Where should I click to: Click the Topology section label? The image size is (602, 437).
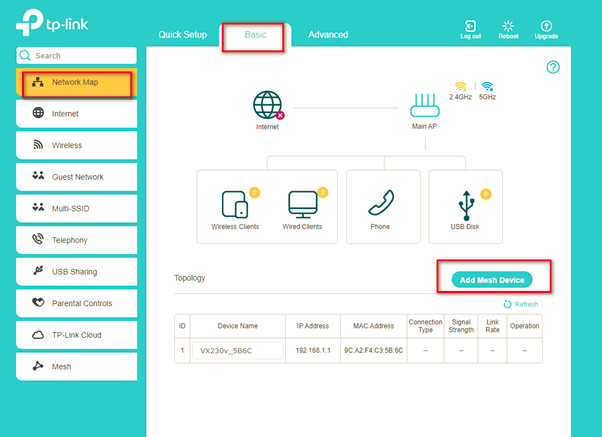click(x=190, y=278)
